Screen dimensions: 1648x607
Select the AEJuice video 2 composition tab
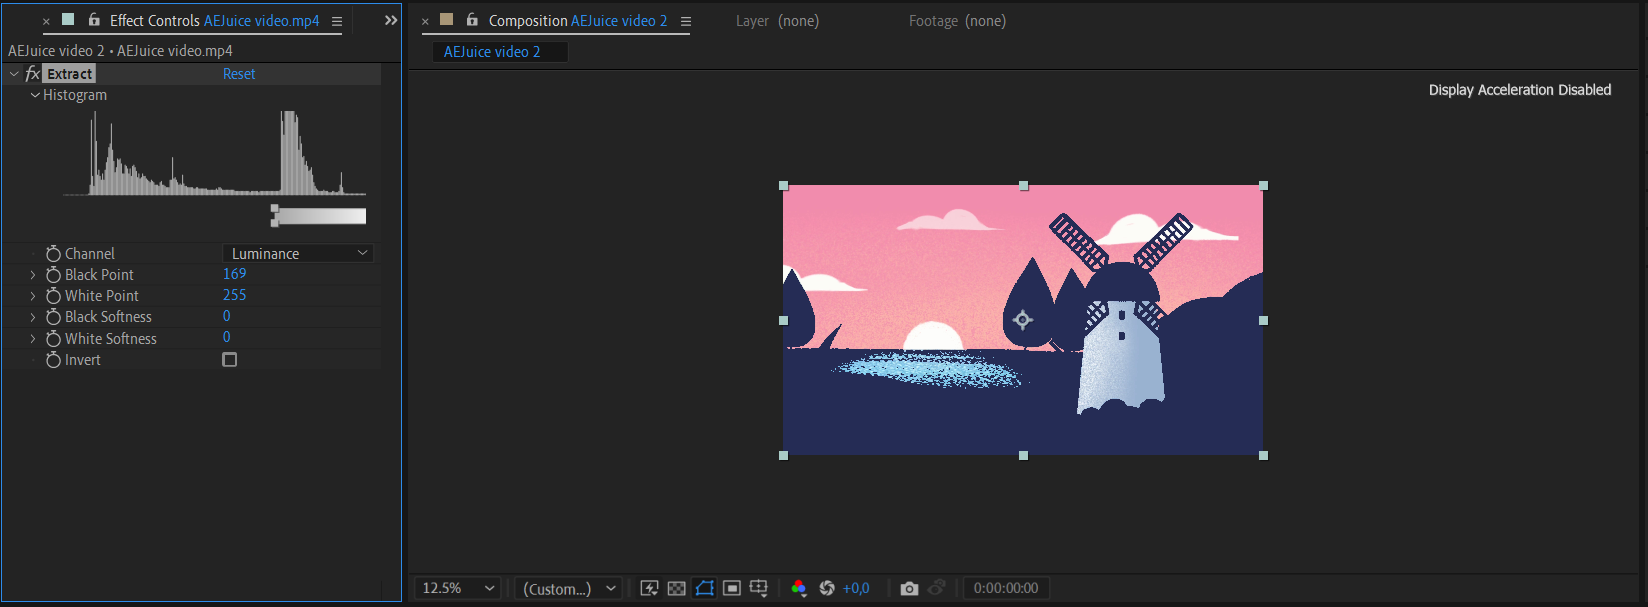point(492,52)
